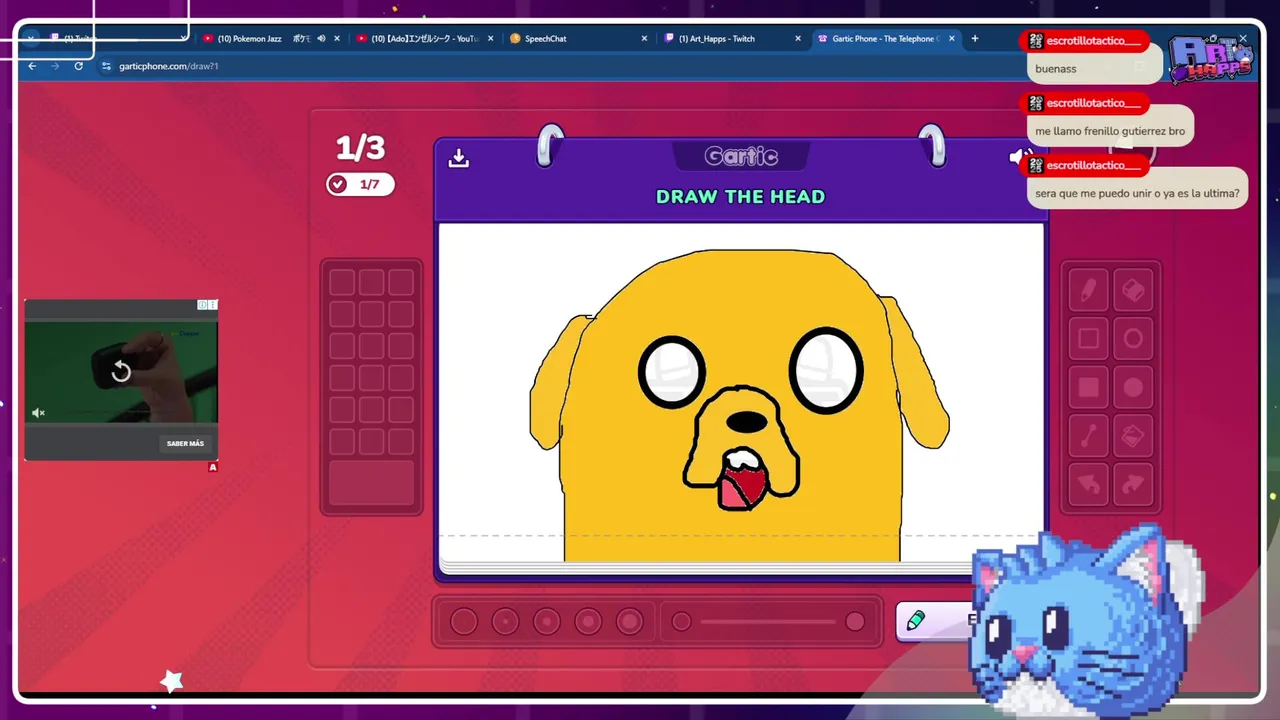Viewport: 1280px width, 720px height.
Task: Redo the last undone stroke
Action: pyautogui.click(x=1133, y=485)
